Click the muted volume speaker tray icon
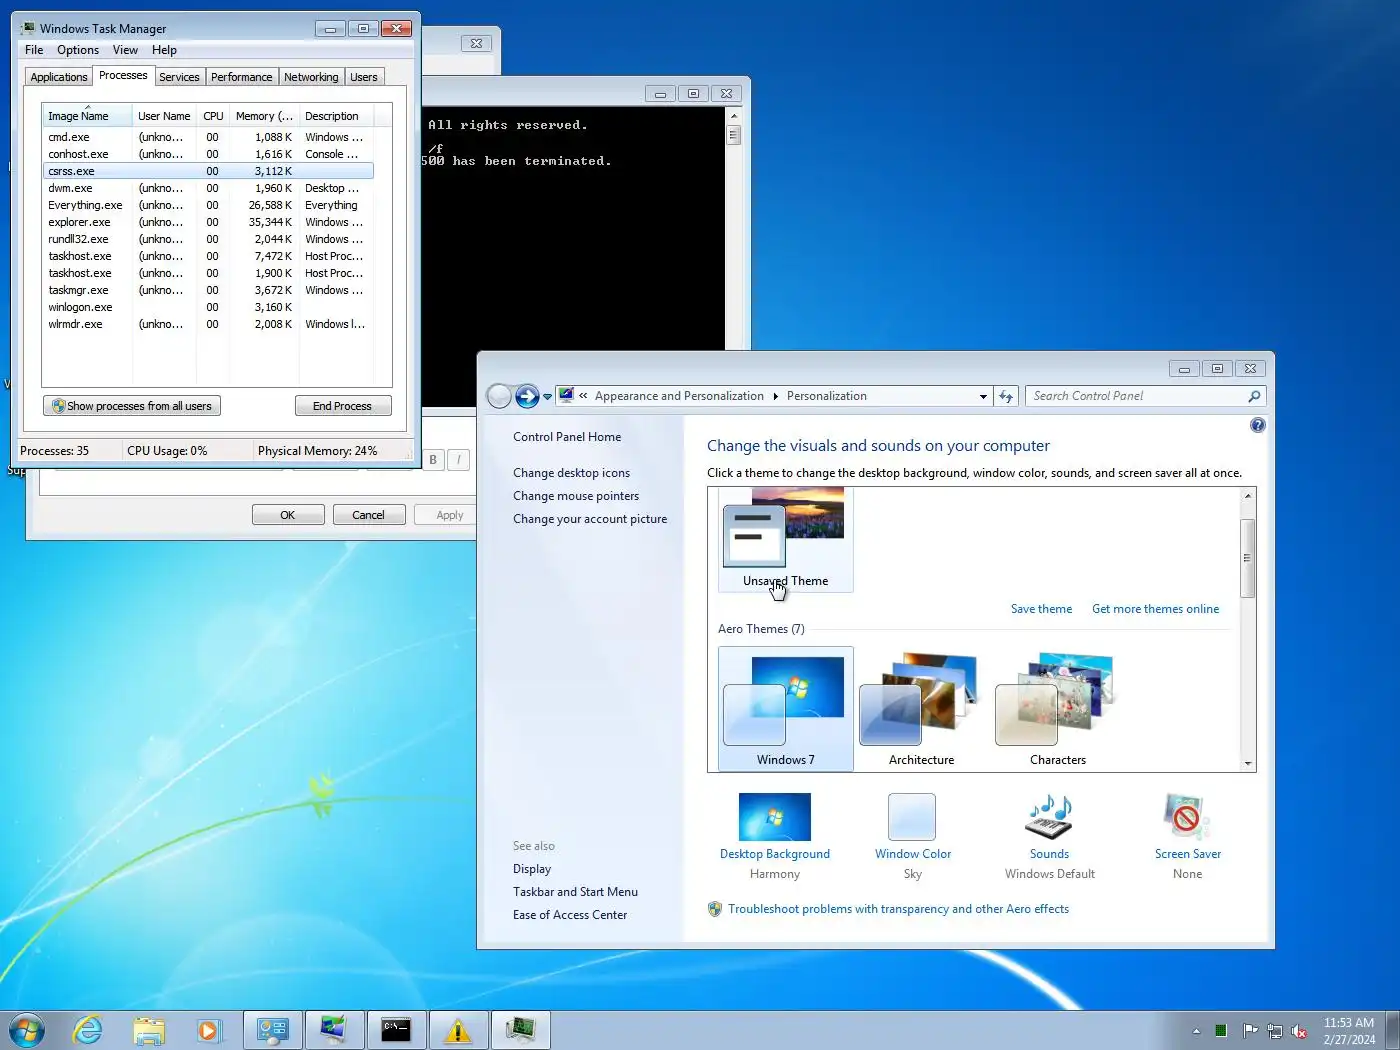 coord(1299,1031)
